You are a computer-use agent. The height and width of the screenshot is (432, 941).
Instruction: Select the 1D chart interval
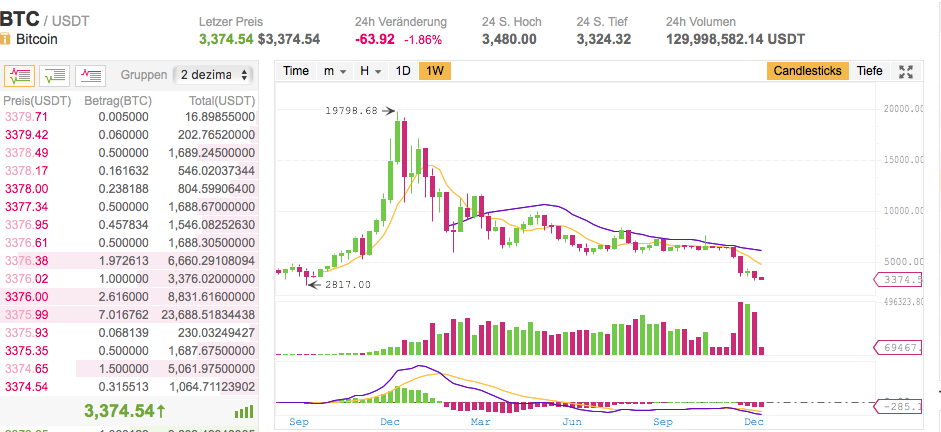403,71
